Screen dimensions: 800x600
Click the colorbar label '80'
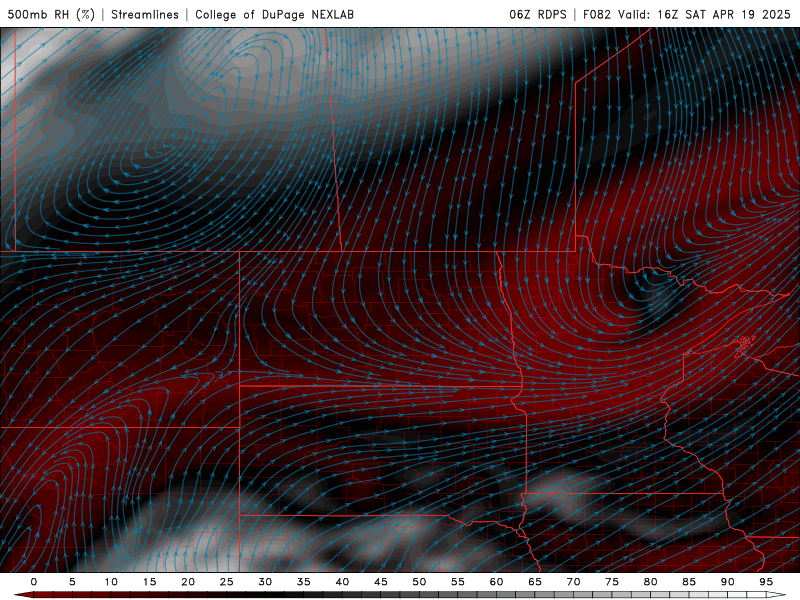(x=651, y=582)
